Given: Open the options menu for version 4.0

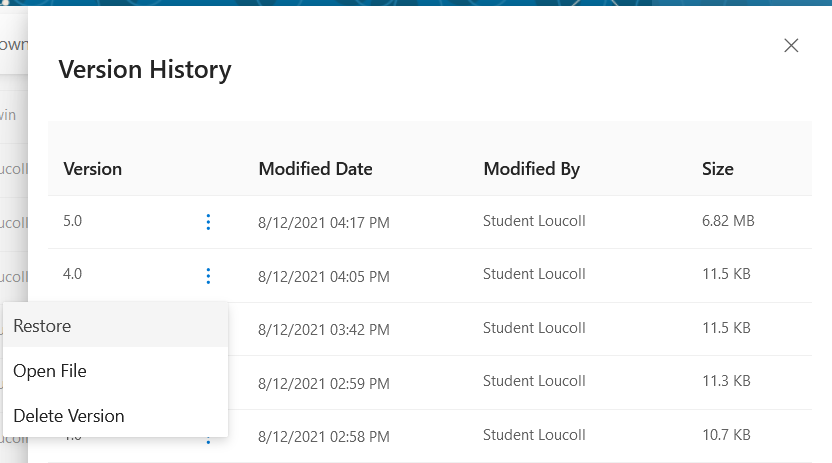Looking at the screenshot, I should [x=208, y=276].
